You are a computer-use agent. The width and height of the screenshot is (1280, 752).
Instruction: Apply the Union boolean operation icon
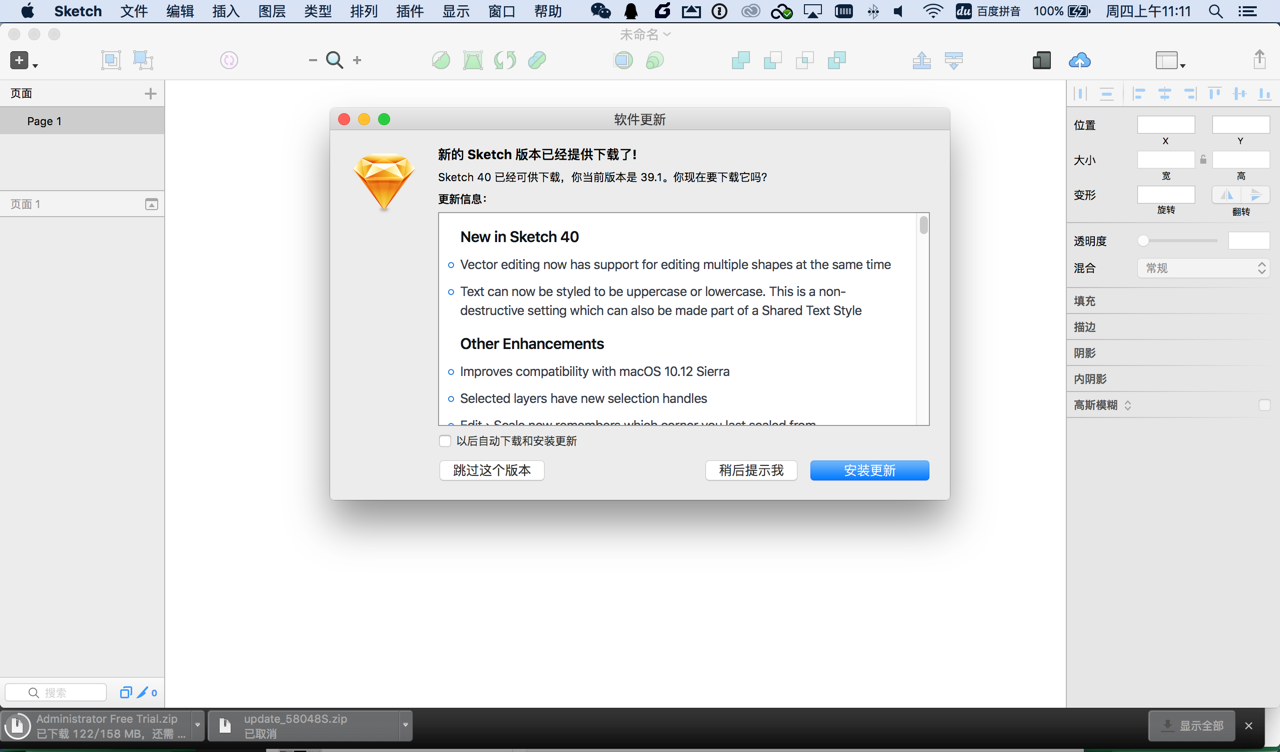tap(741, 61)
